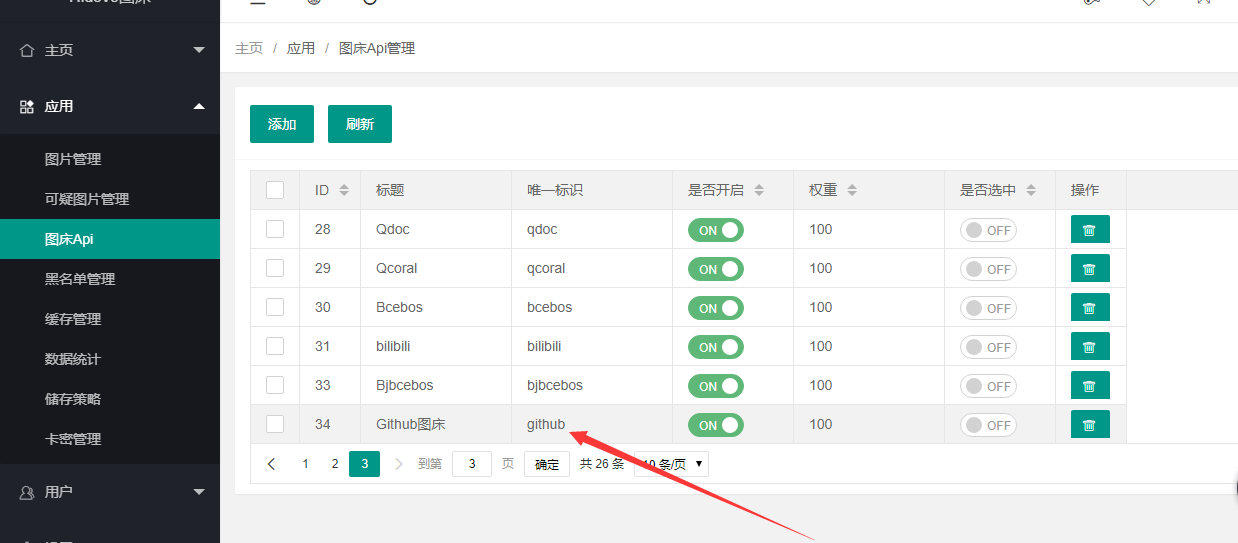Viewport: 1238px width, 543px height.
Task: Click the page number input field
Action: pos(472,464)
